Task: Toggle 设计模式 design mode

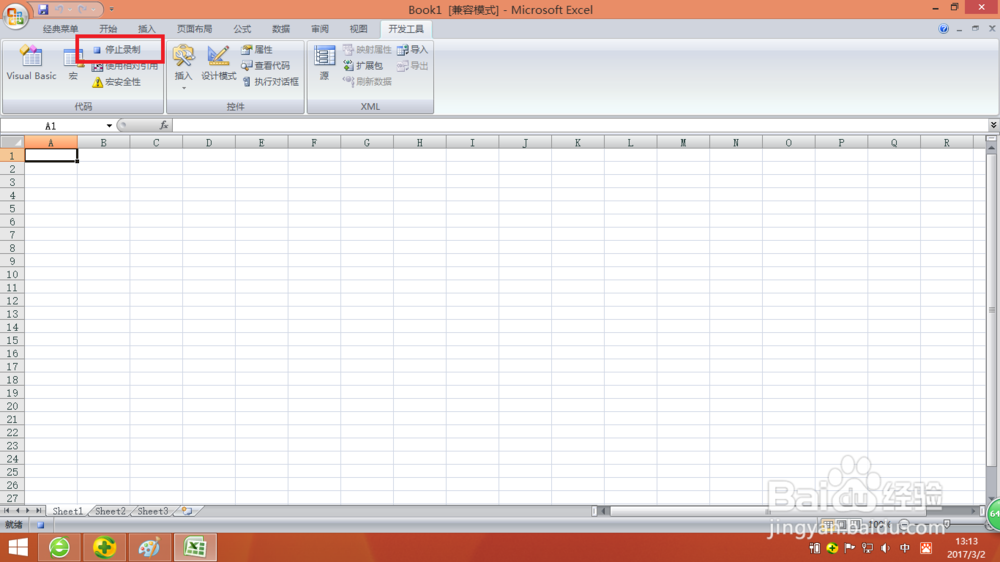Action: tap(219, 63)
